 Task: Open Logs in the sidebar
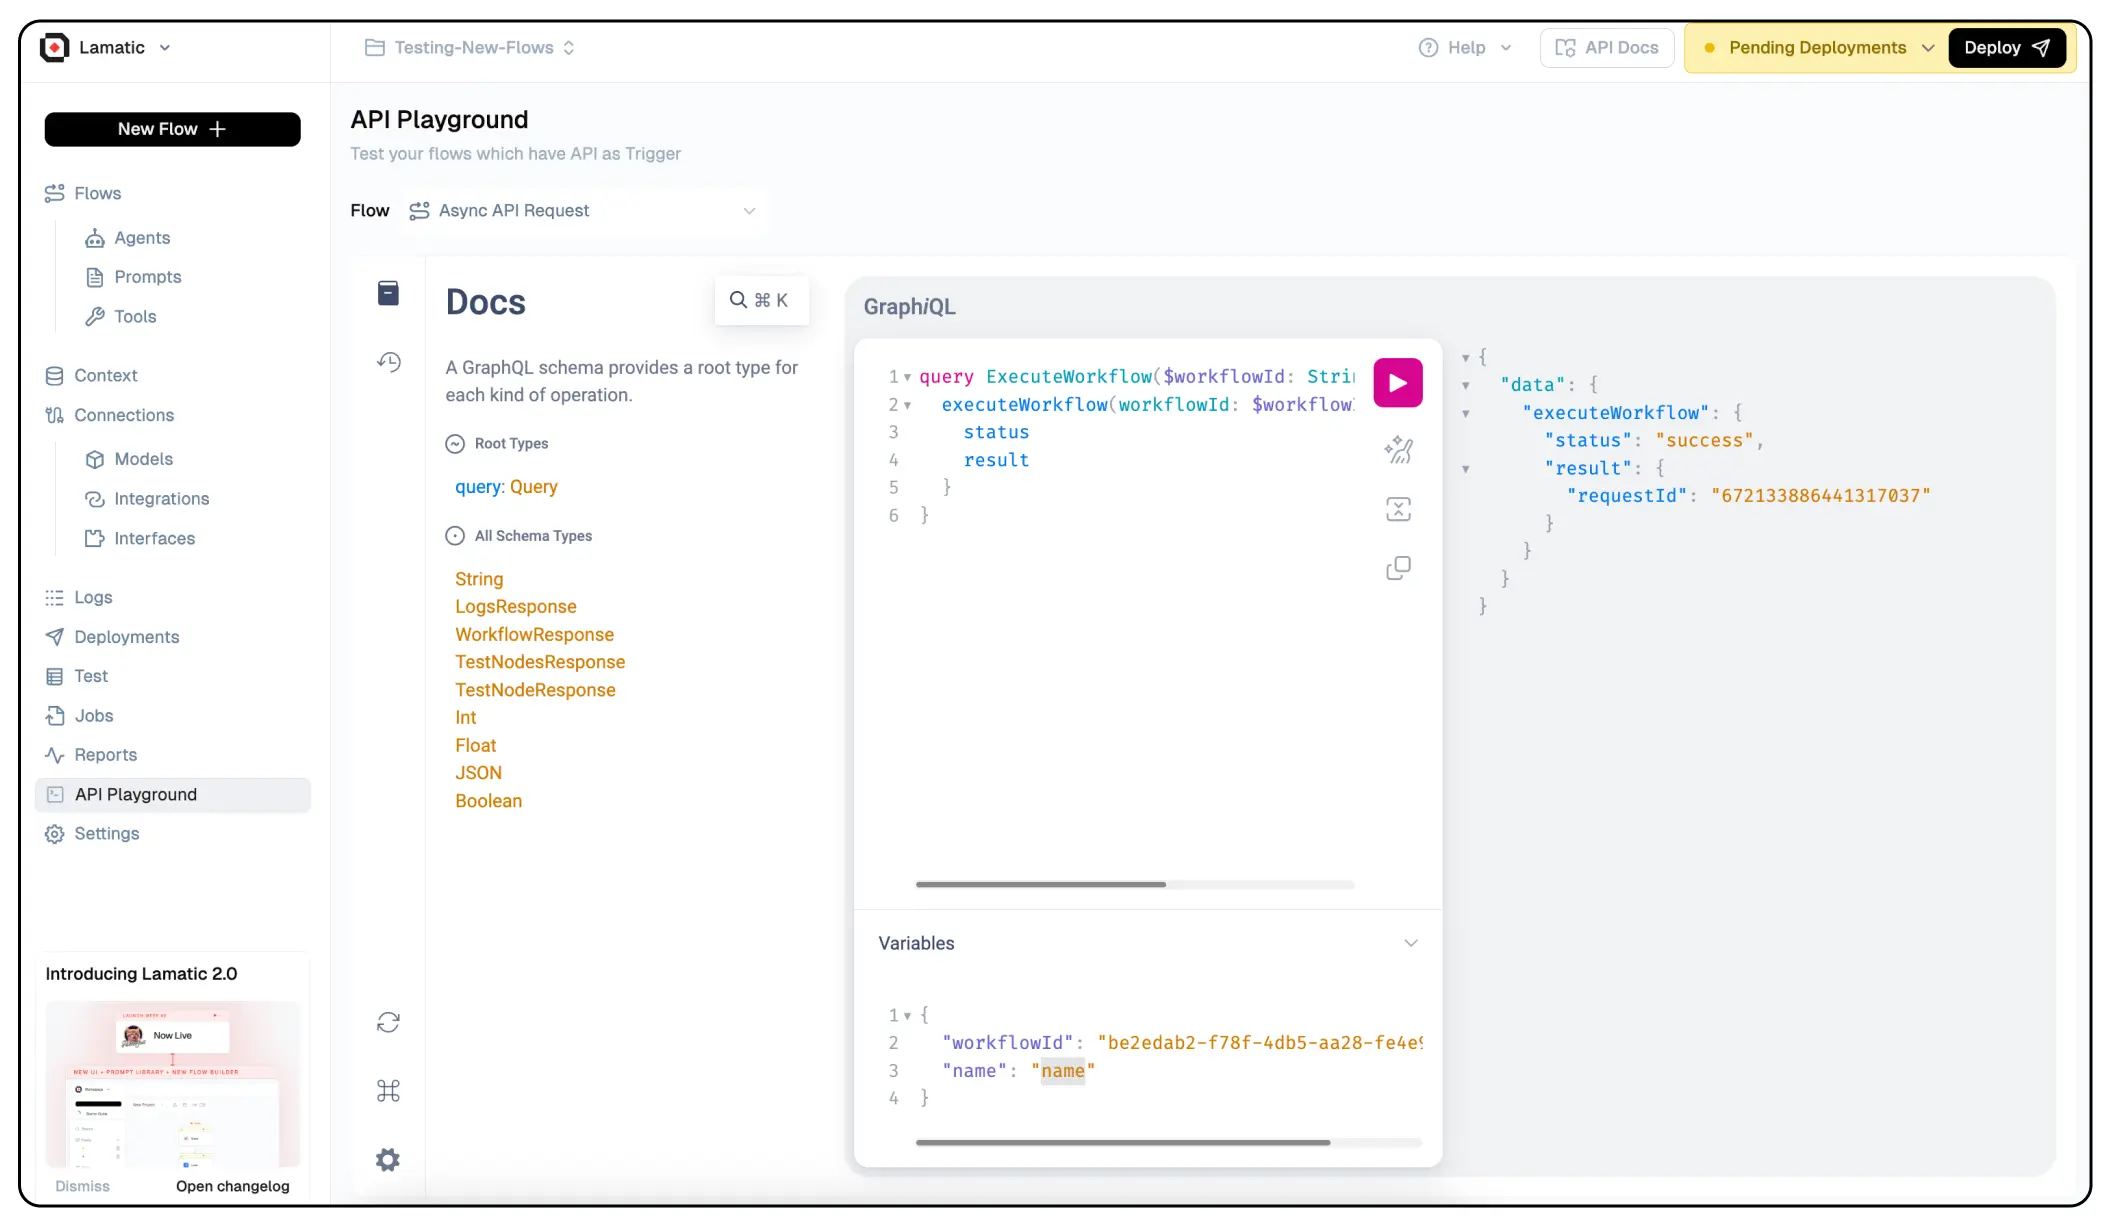click(x=93, y=597)
